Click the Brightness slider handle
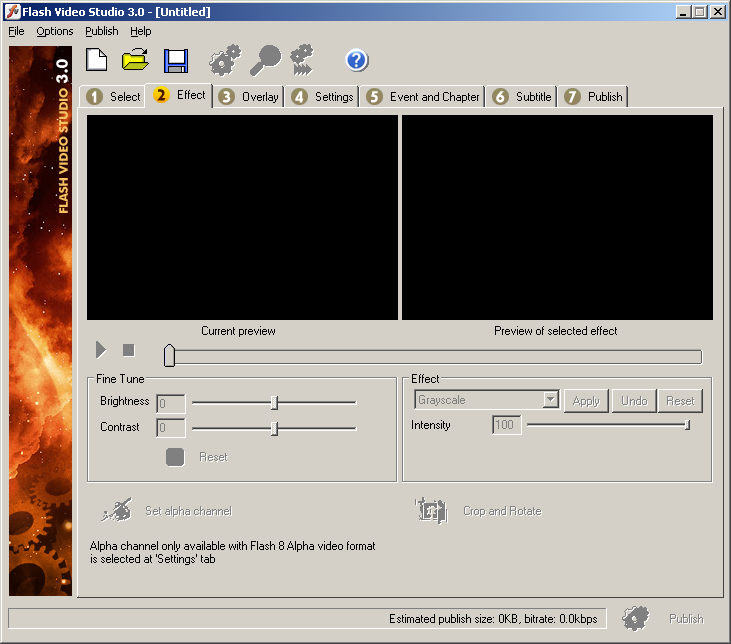The width and height of the screenshot is (731, 644). click(x=274, y=402)
